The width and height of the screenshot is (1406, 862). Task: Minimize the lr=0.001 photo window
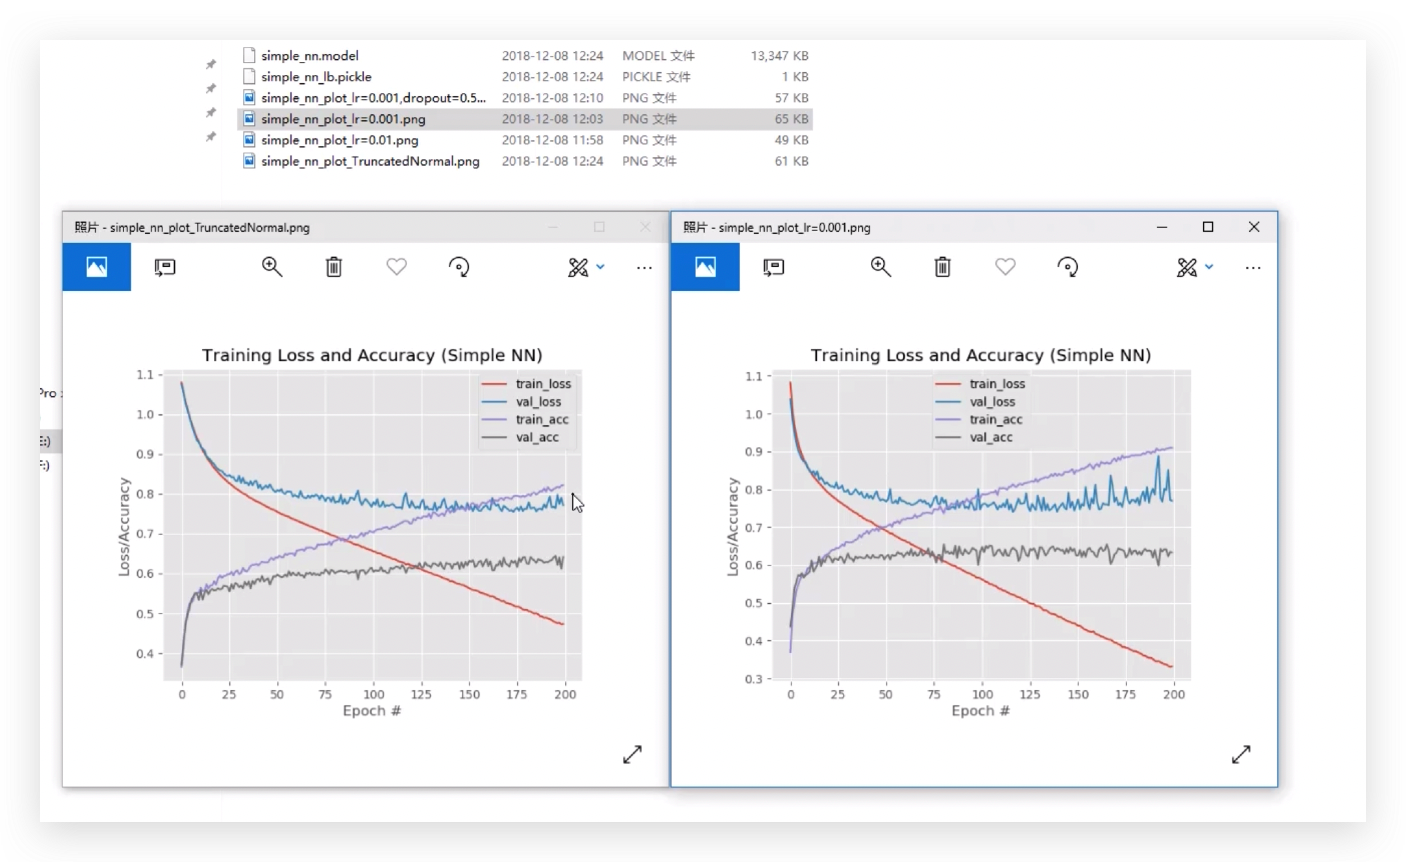pyautogui.click(x=1162, y=227)
